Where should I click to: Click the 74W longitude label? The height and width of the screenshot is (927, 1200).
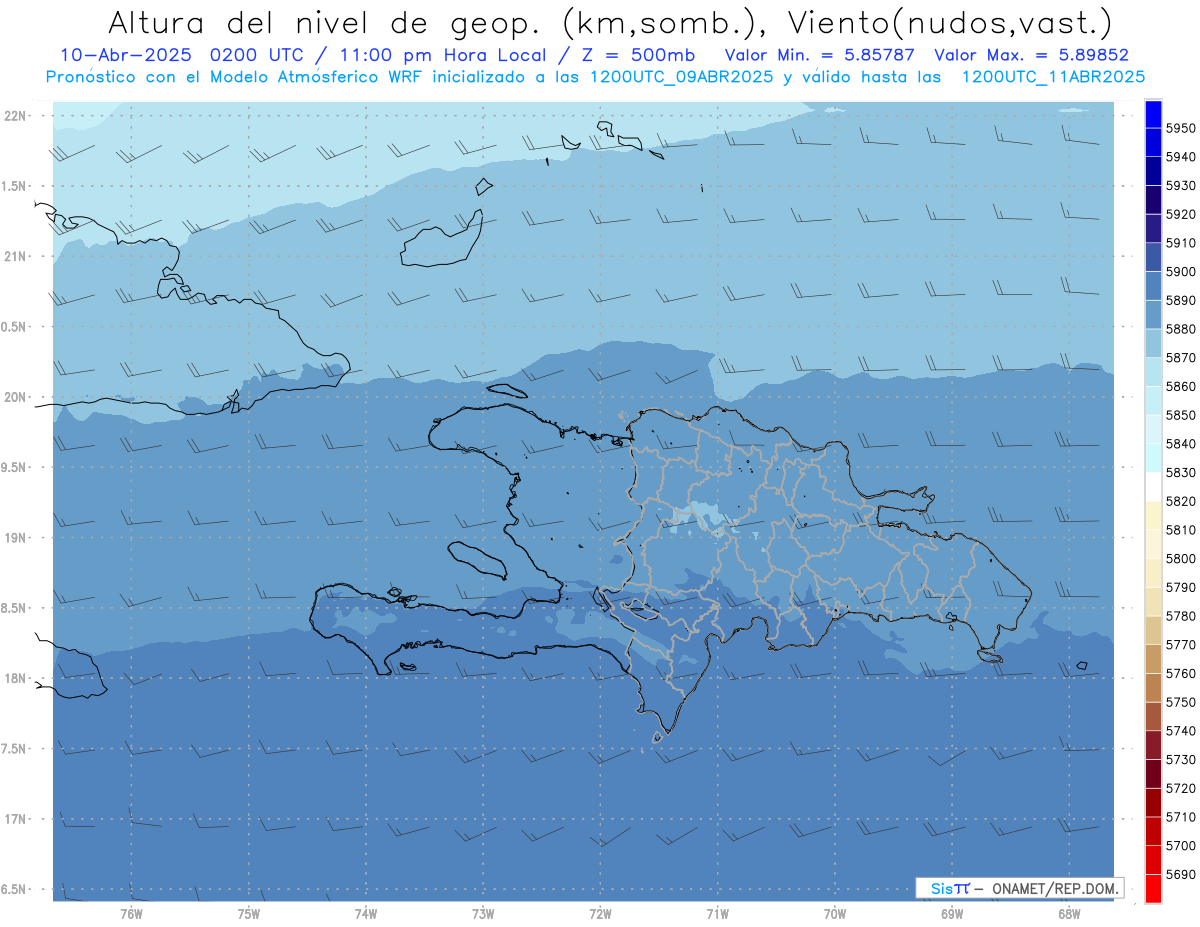point(366,913)
